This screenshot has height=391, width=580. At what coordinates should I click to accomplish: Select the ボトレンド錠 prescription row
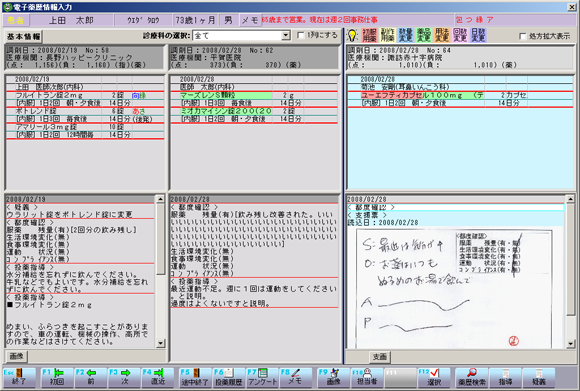pos(85,111)
